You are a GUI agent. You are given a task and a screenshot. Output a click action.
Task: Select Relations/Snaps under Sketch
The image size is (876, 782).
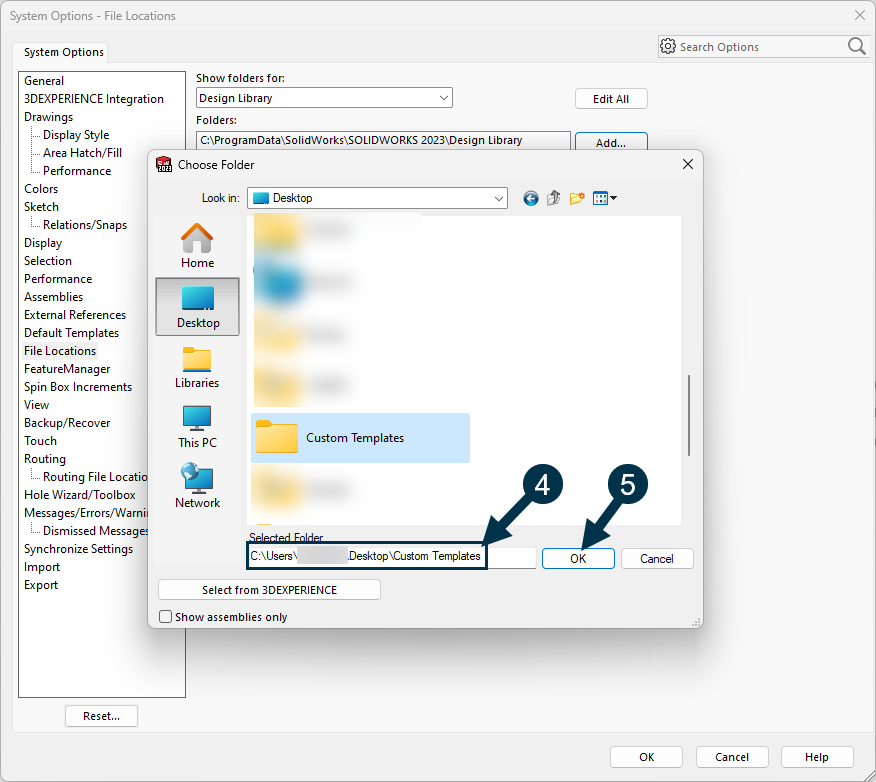[85, 225]
